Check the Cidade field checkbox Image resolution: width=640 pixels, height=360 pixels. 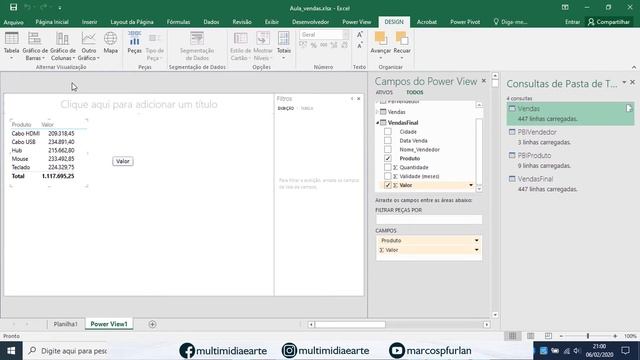(388, 131)
